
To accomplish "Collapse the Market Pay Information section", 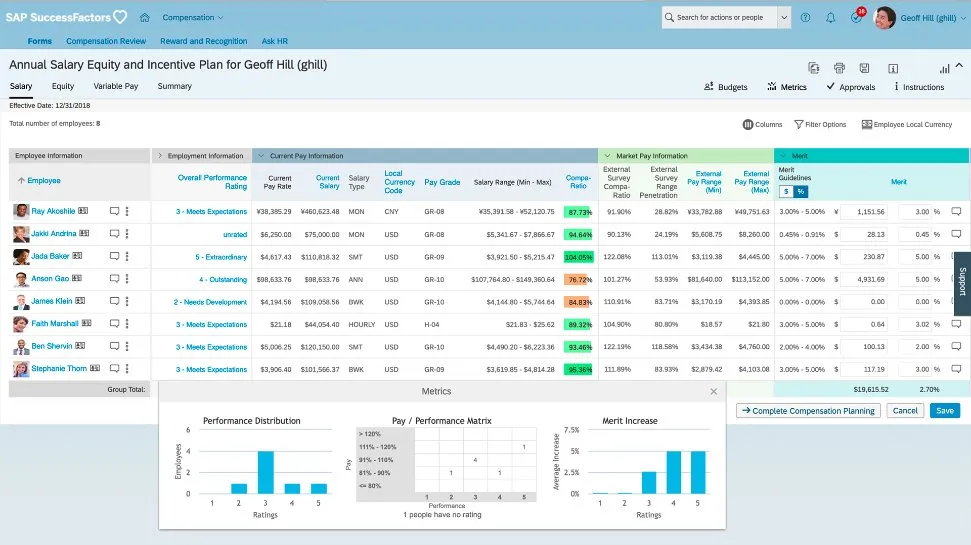I will [606, 156].
